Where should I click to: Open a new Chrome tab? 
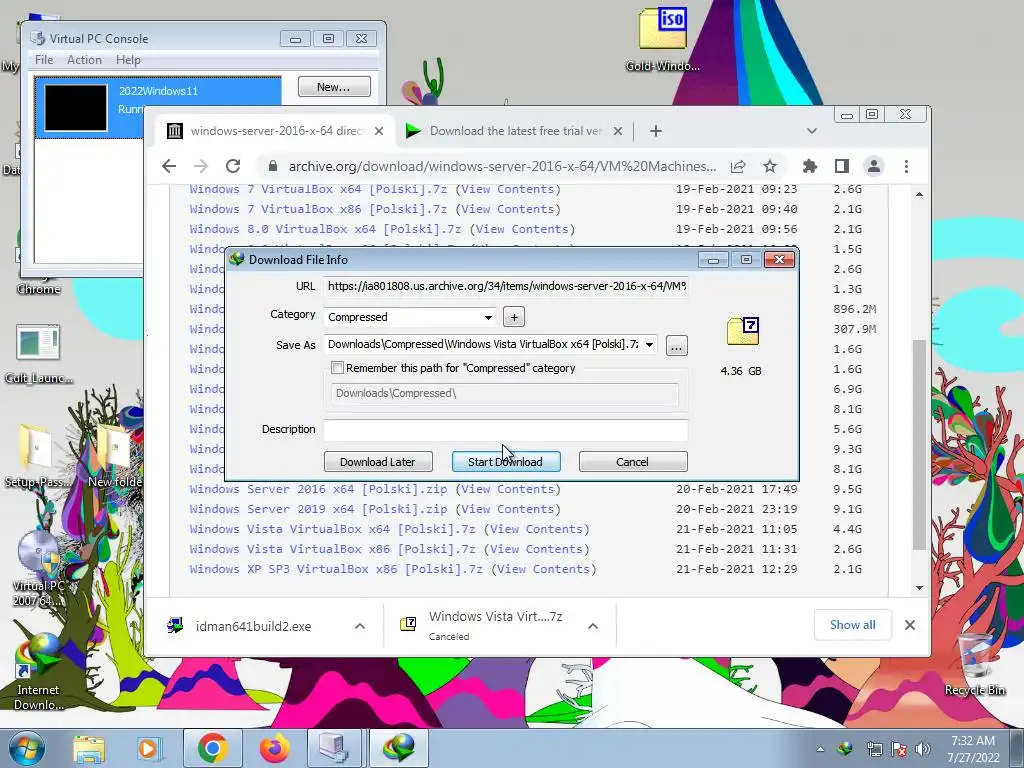tap(656, 131)
